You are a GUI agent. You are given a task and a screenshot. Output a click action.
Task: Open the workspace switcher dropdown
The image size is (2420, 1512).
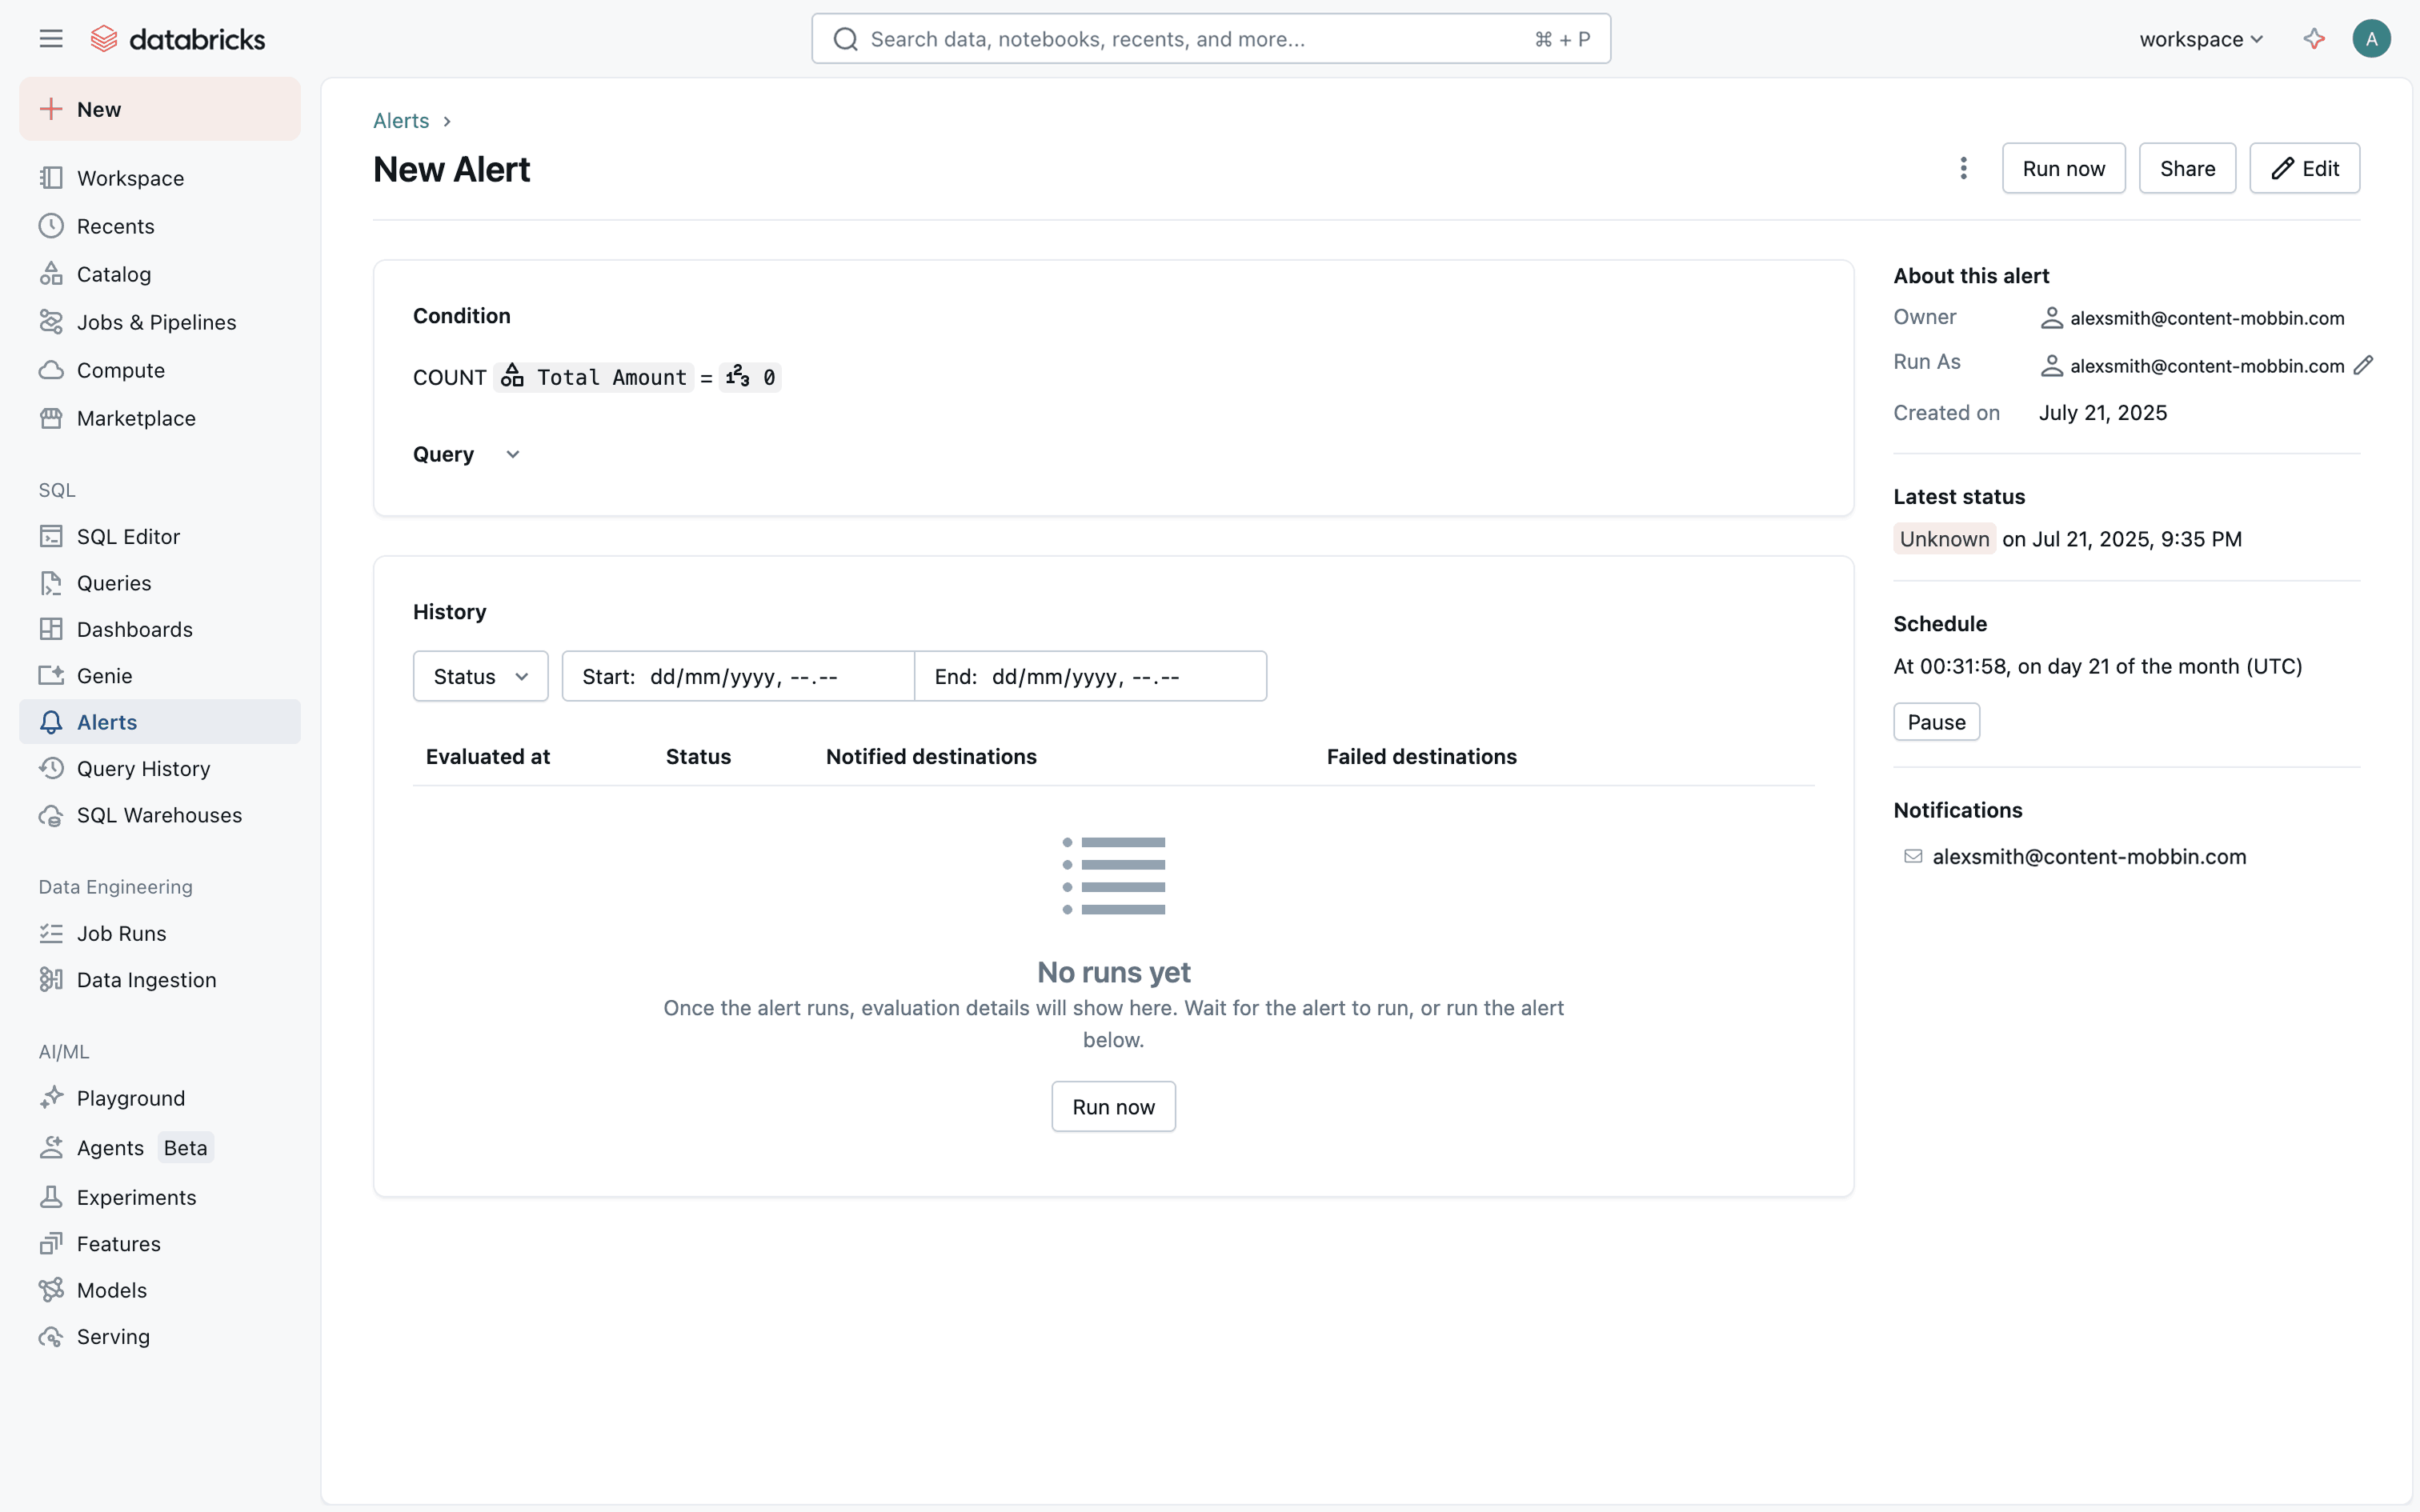click(2200, 39)
